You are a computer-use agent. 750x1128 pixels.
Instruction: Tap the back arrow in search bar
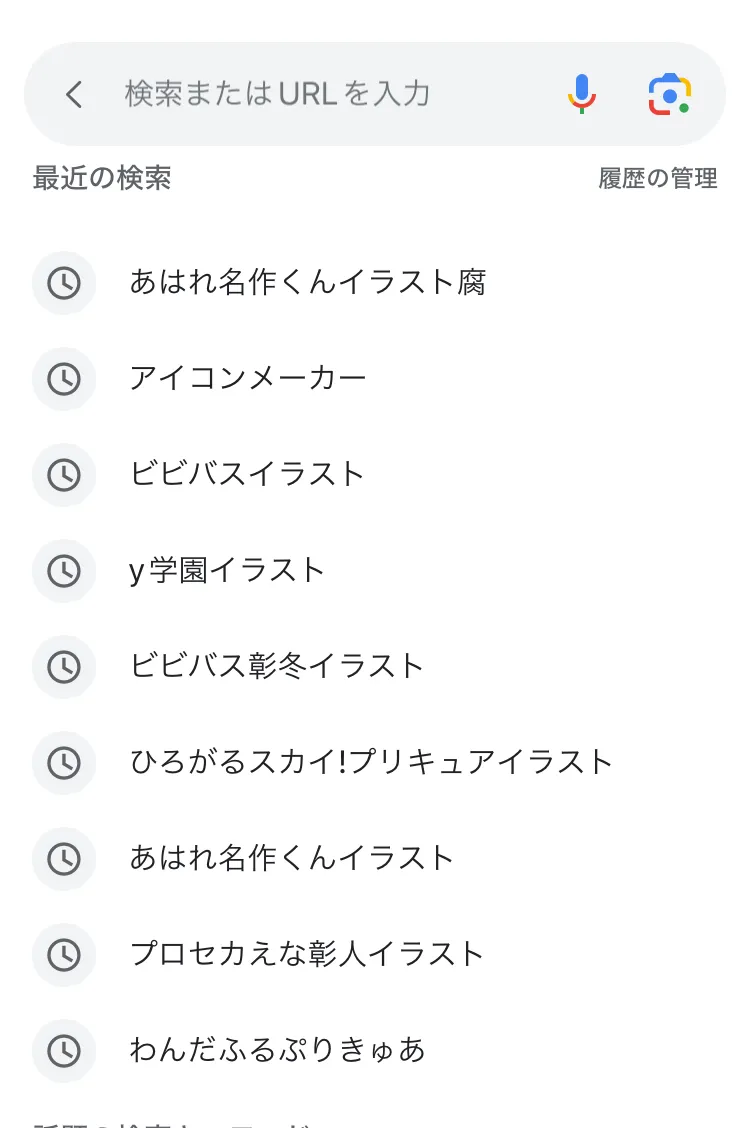click(x=74, y=94)
